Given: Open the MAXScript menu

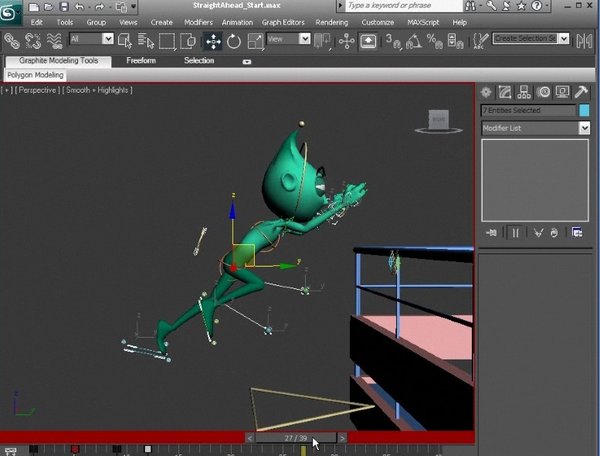Looking at the screenshot, I should pyautogui.click(x=423, y=22).
